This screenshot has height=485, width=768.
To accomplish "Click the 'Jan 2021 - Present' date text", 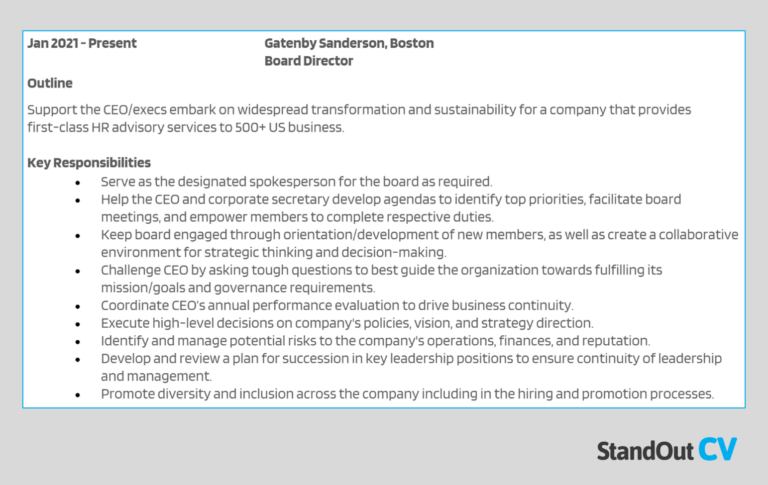I will (x=82, y=43).
